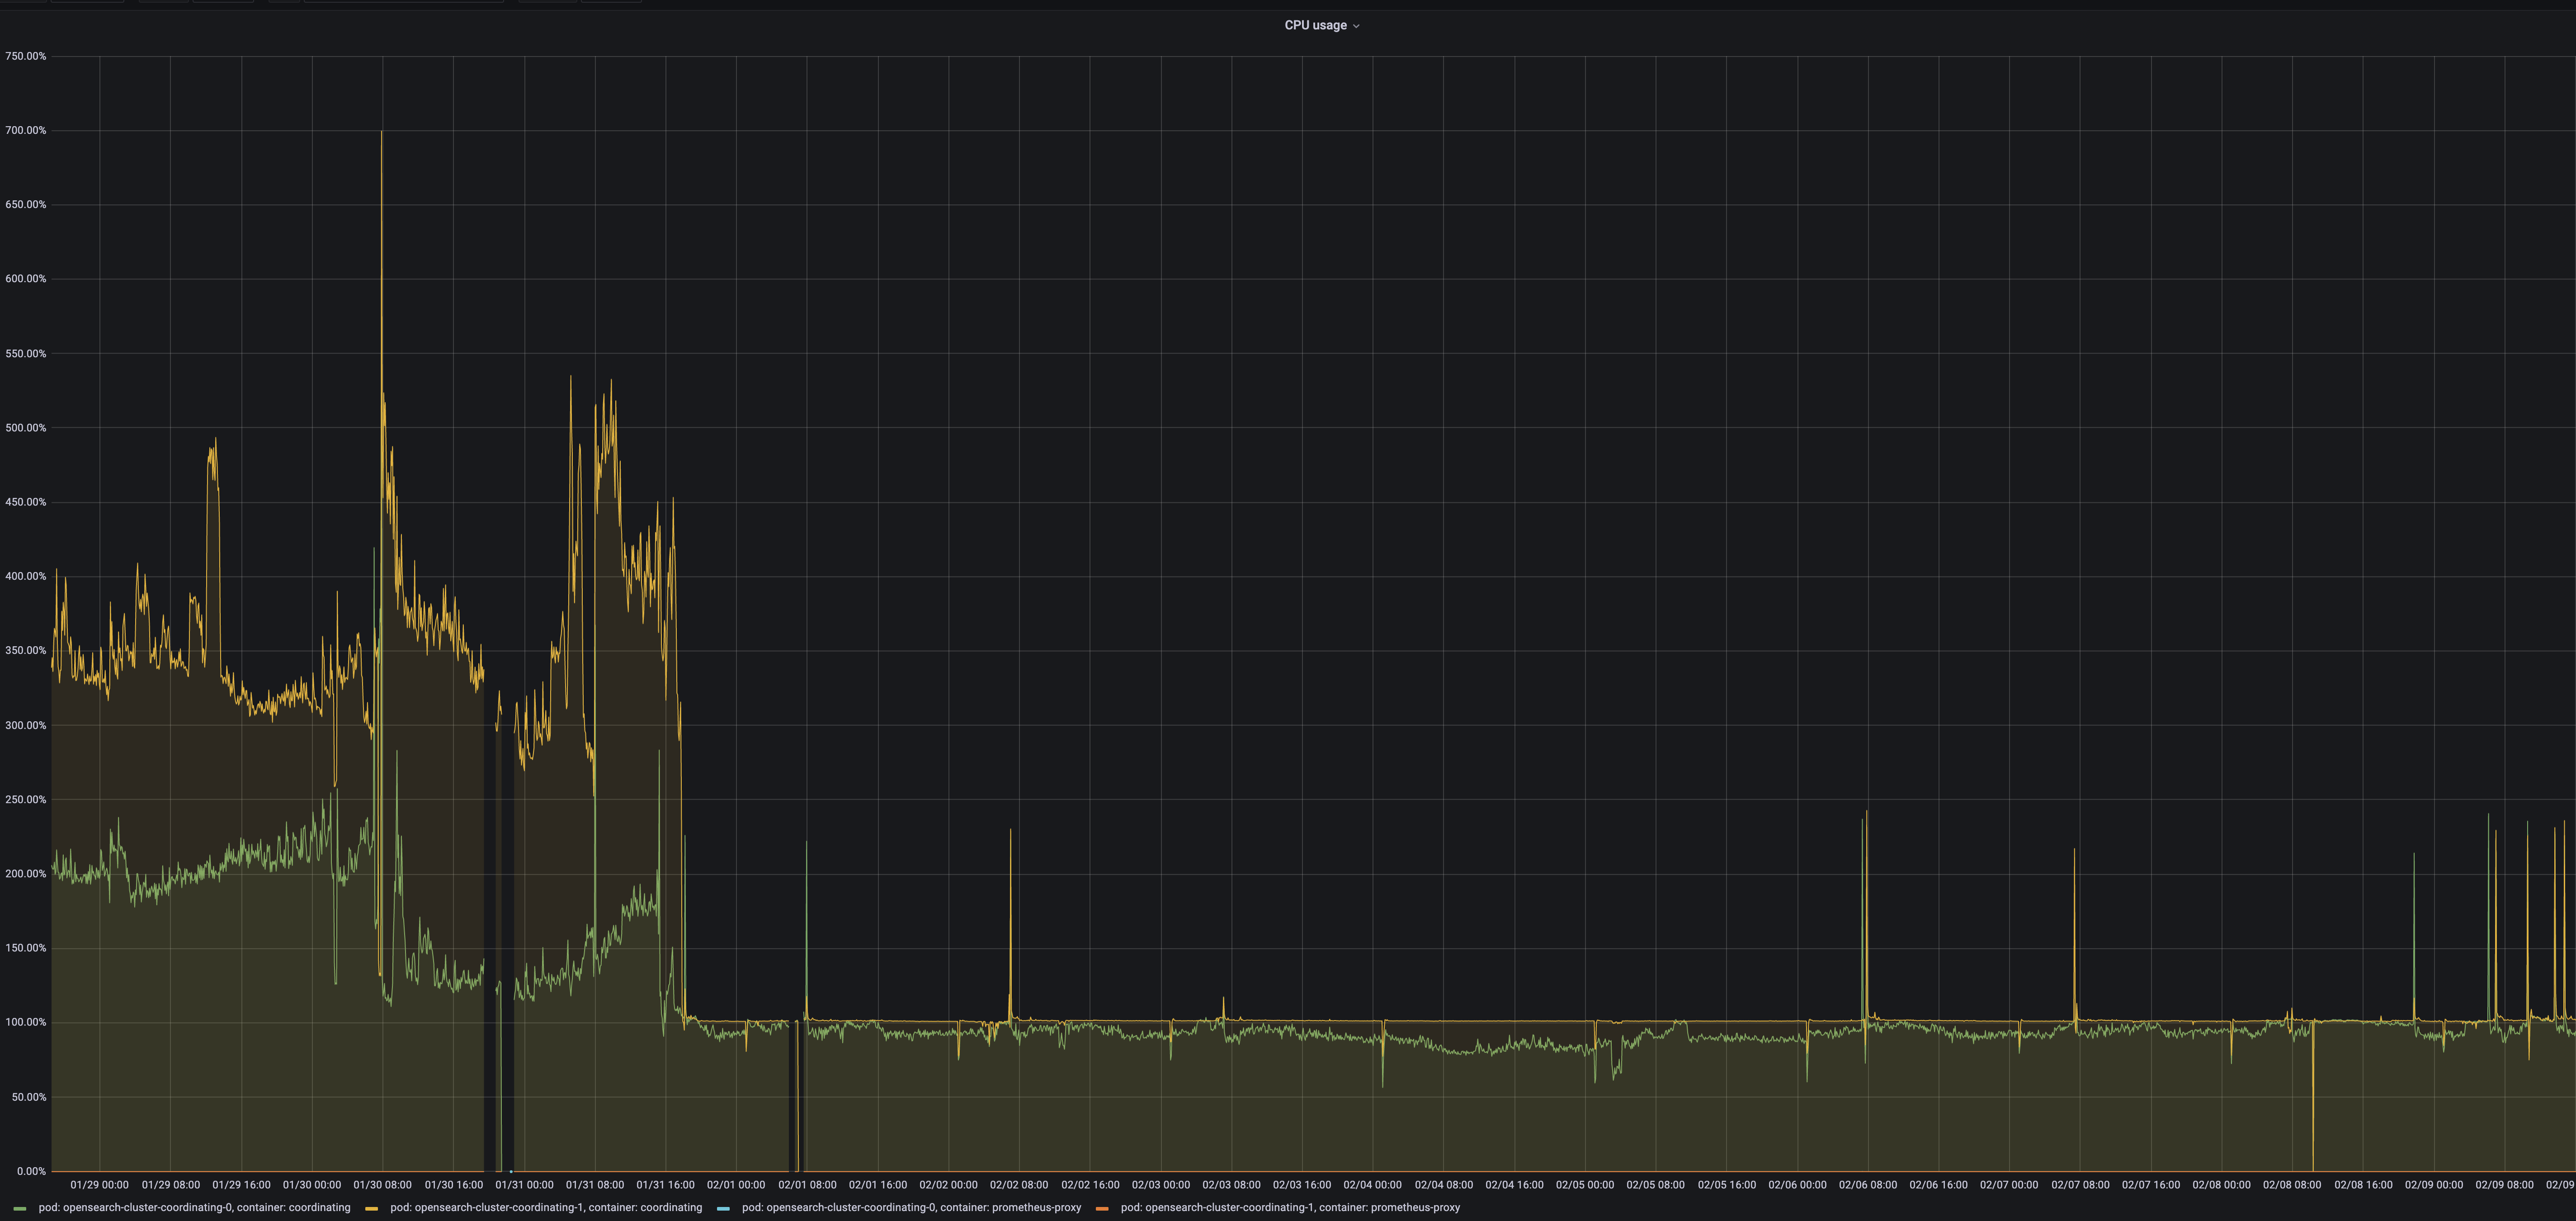The width and height of the screenshot is (2576, 1221).
Task: Click the yellow legend color marker
Action: click(371, 1208)
